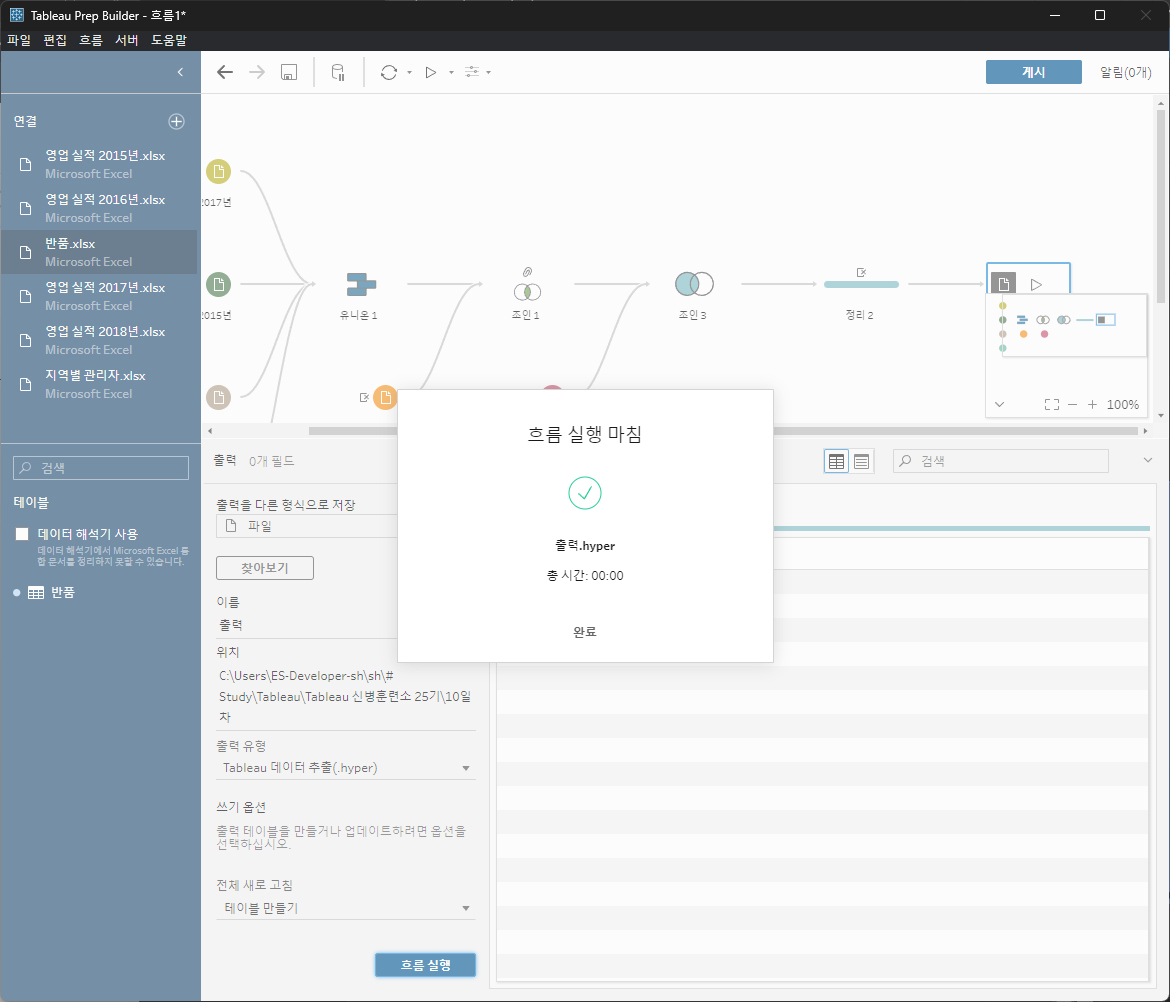Open 영업 실적 2016년.xlsx connection
Screen dimensions: 1170x1002
click(100, 208)
